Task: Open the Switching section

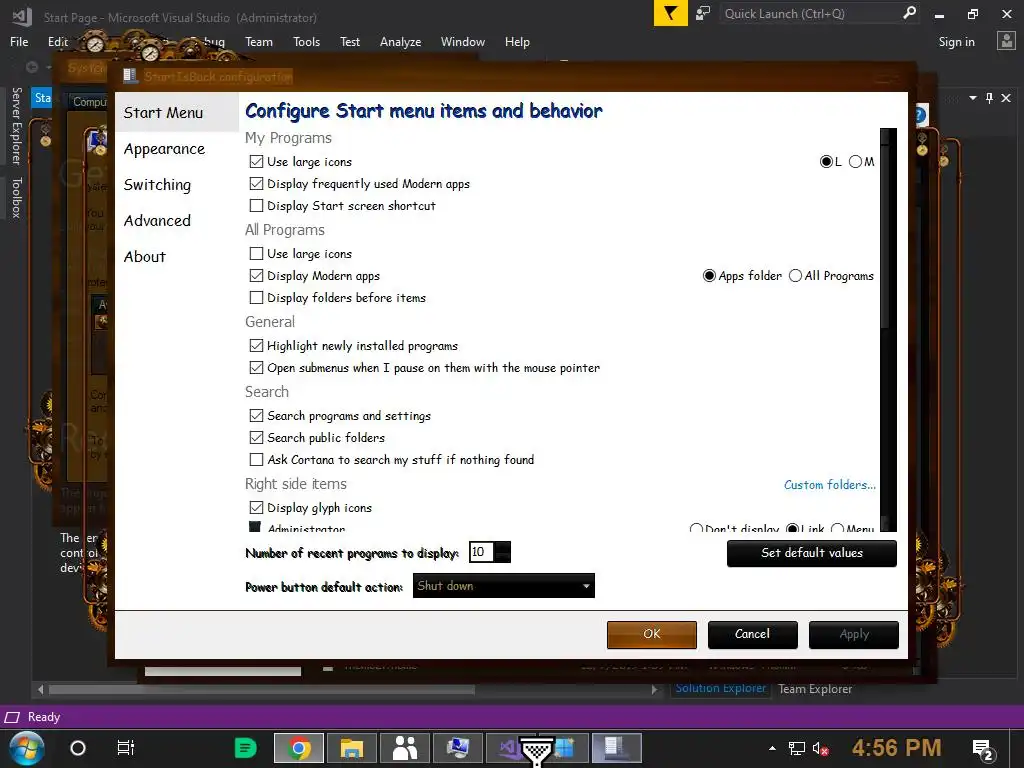Action: pos(157,185)
